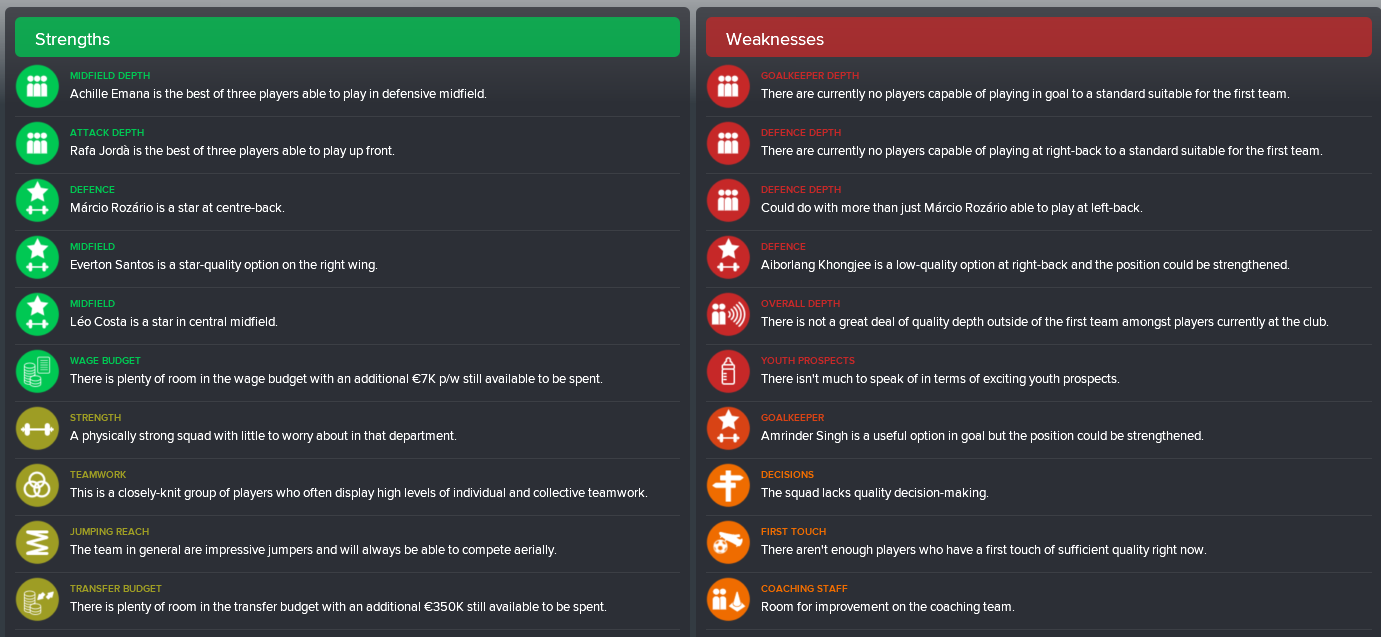Click the Attack Depth green squad icon
The height and width of the screenshot is (637, 1381).
pos(38,143)
